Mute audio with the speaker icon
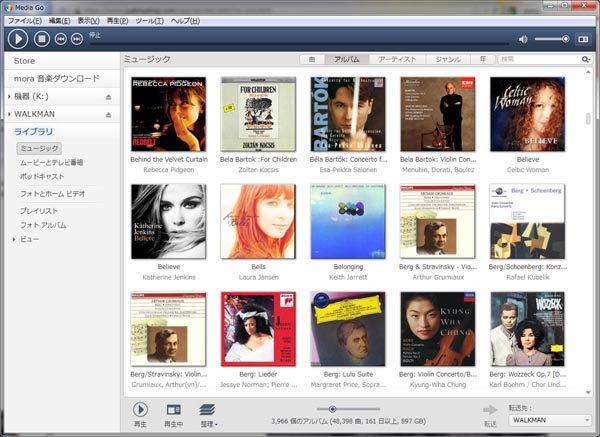Screen dimensions: 600x437 (x=523, y=39)
